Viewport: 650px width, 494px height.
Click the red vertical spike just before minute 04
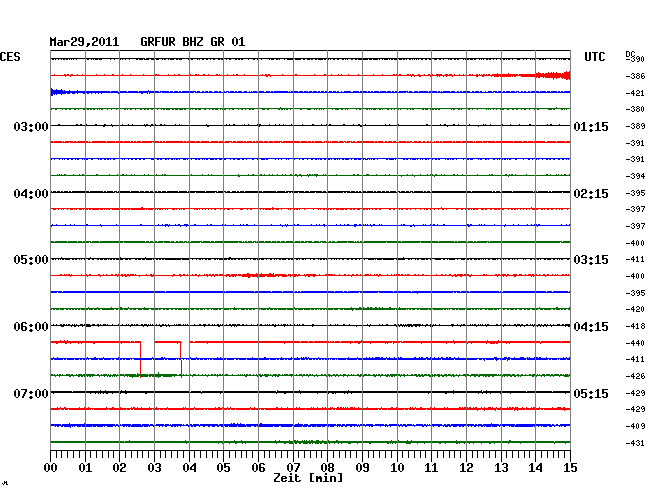[181, 359]
